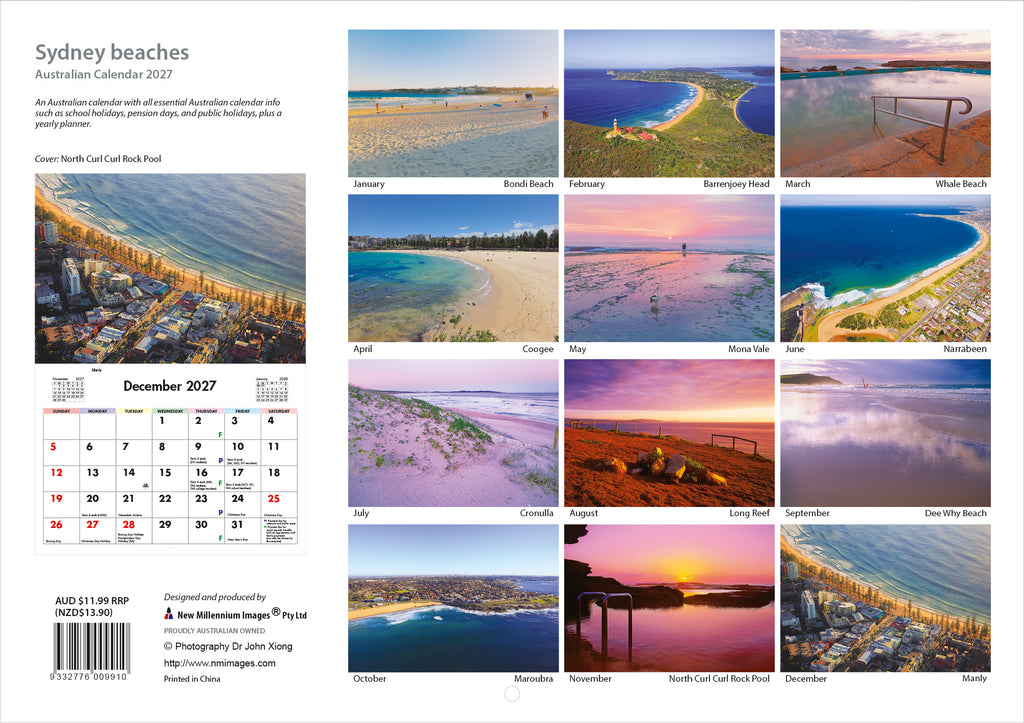Click the barcode image

(91, 647)
